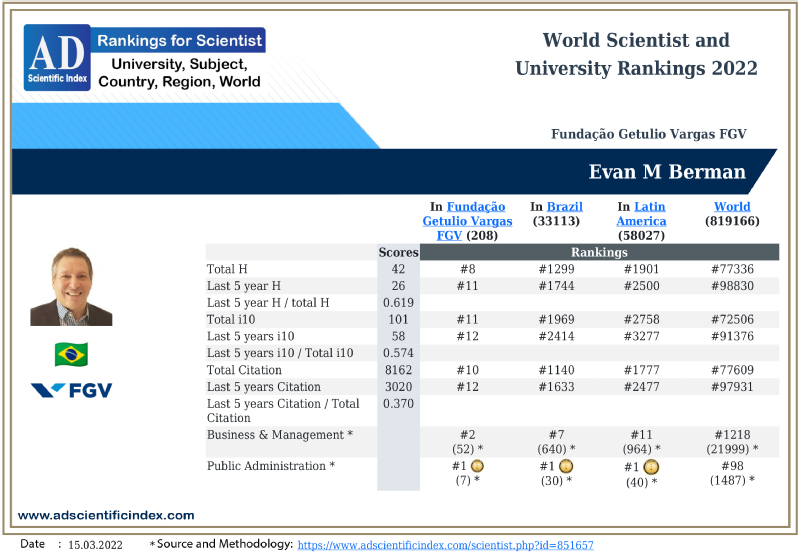Click gold medal in Latin America column
The height and width of the screenshot is (556, 798).
click(651, 467)
